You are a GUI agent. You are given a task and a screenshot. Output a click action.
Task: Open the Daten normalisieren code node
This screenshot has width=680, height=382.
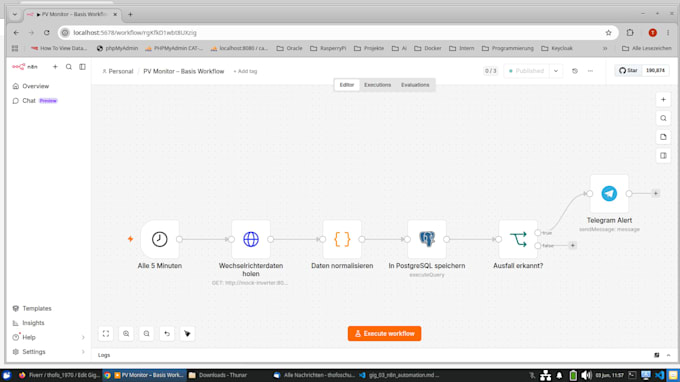(342, 239)
